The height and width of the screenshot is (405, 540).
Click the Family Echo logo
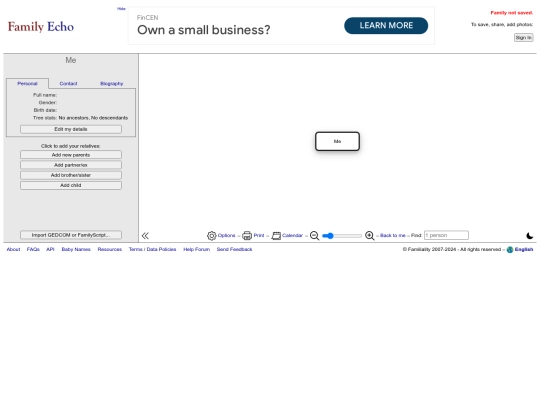click(41, 27)
